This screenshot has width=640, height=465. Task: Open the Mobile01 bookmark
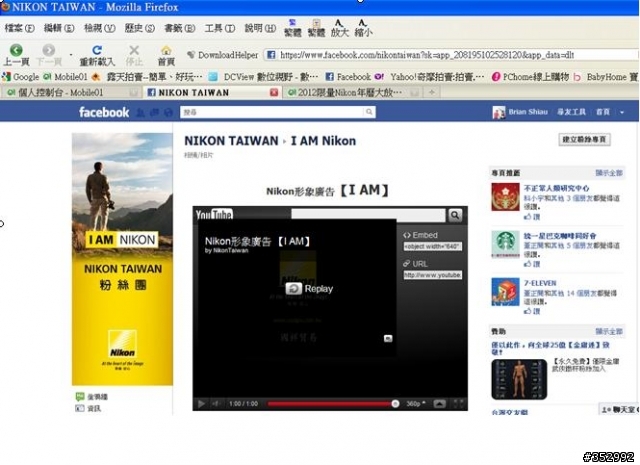tap(65, 77)
